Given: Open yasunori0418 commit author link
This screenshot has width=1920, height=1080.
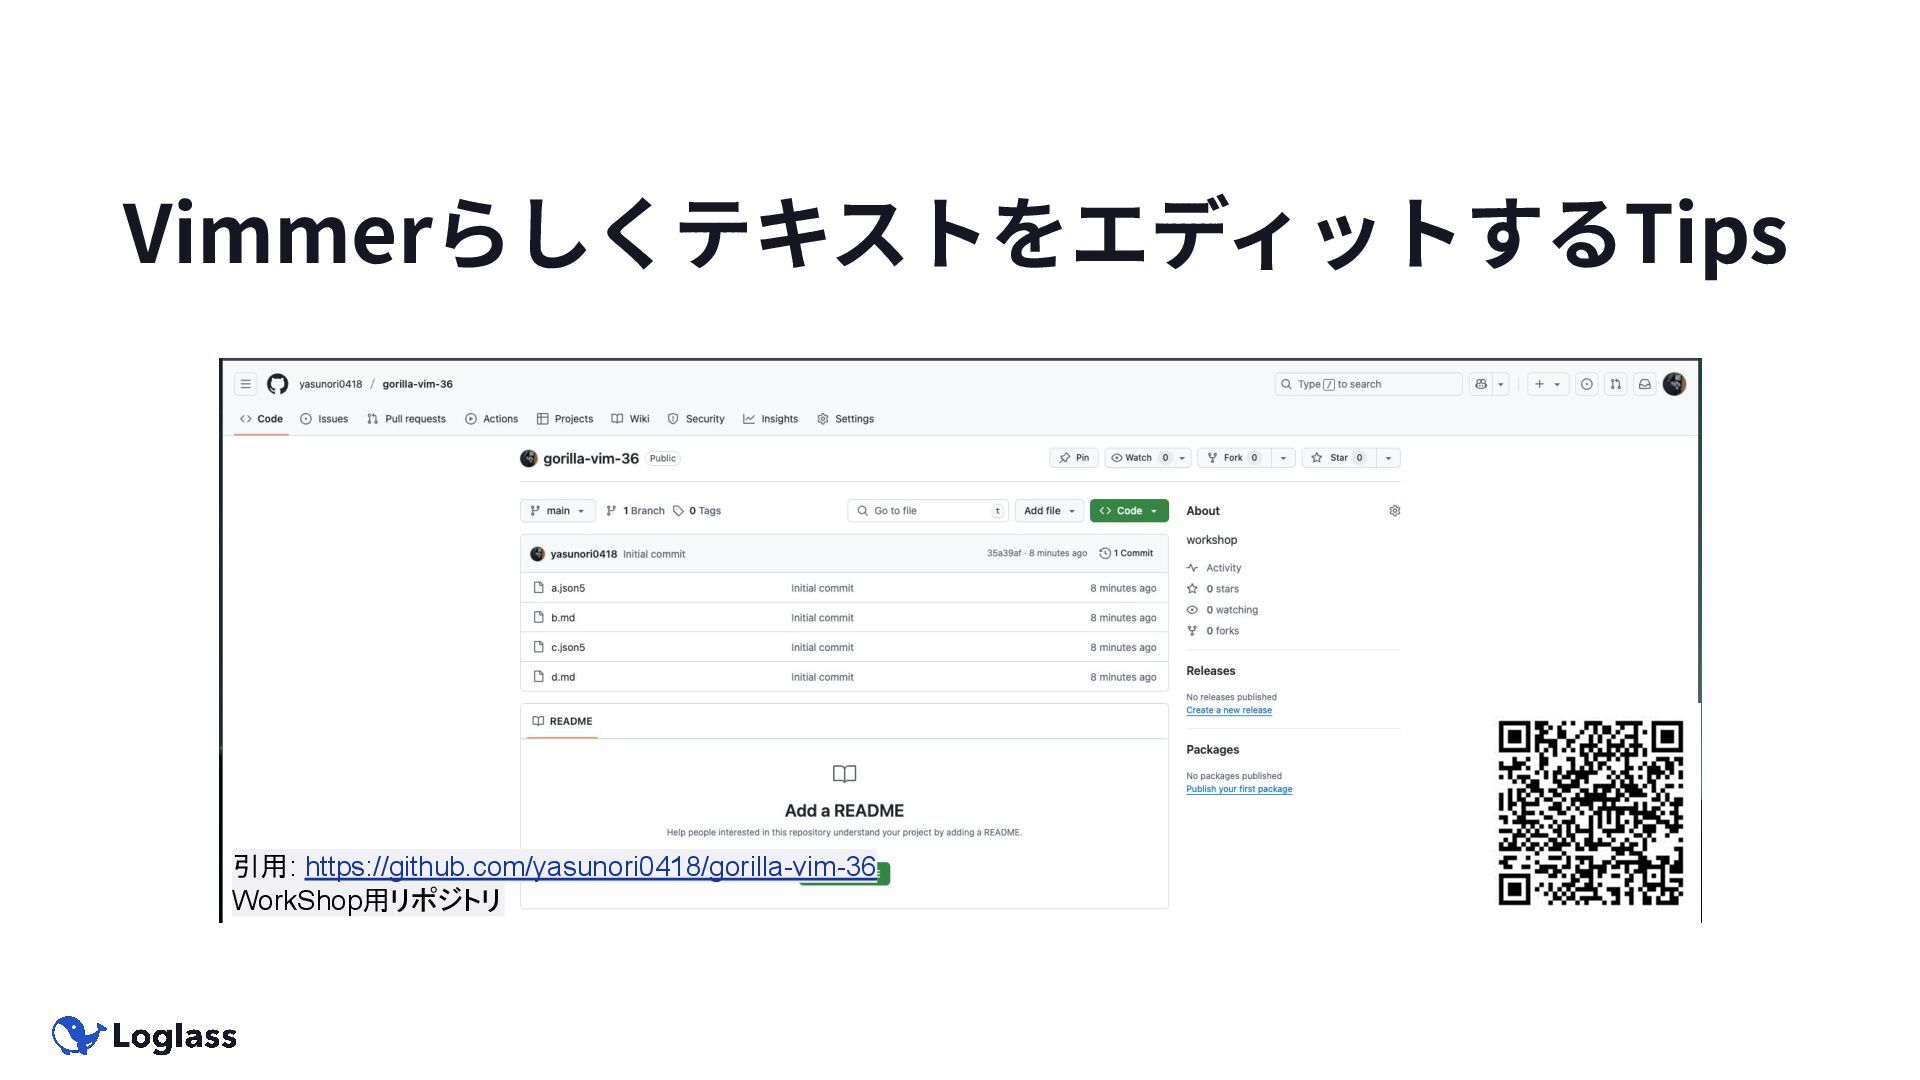Looking at the screenshot, I should tap(584, 554).
